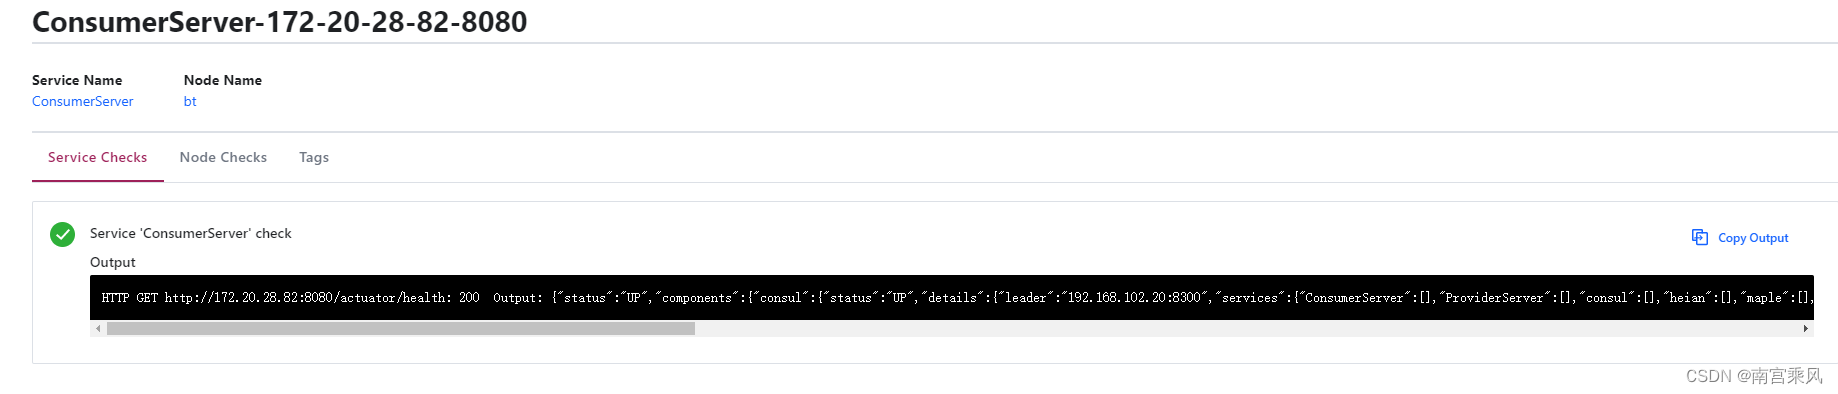The image size is (1838, 394).
Task: Click the Node Name column label
Action: click(x=223, y=80)
